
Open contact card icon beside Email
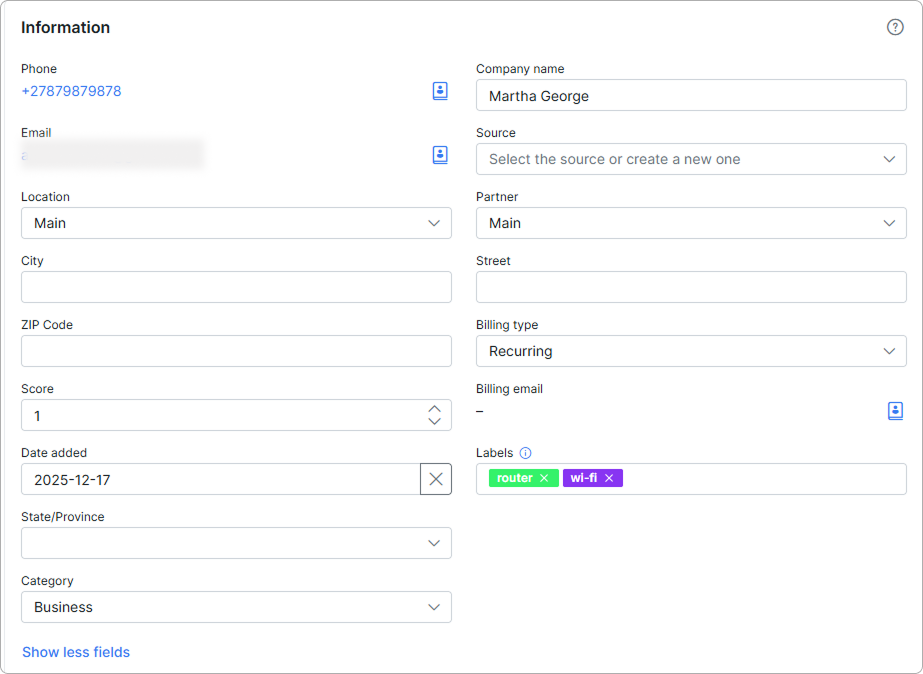point(440,155)
